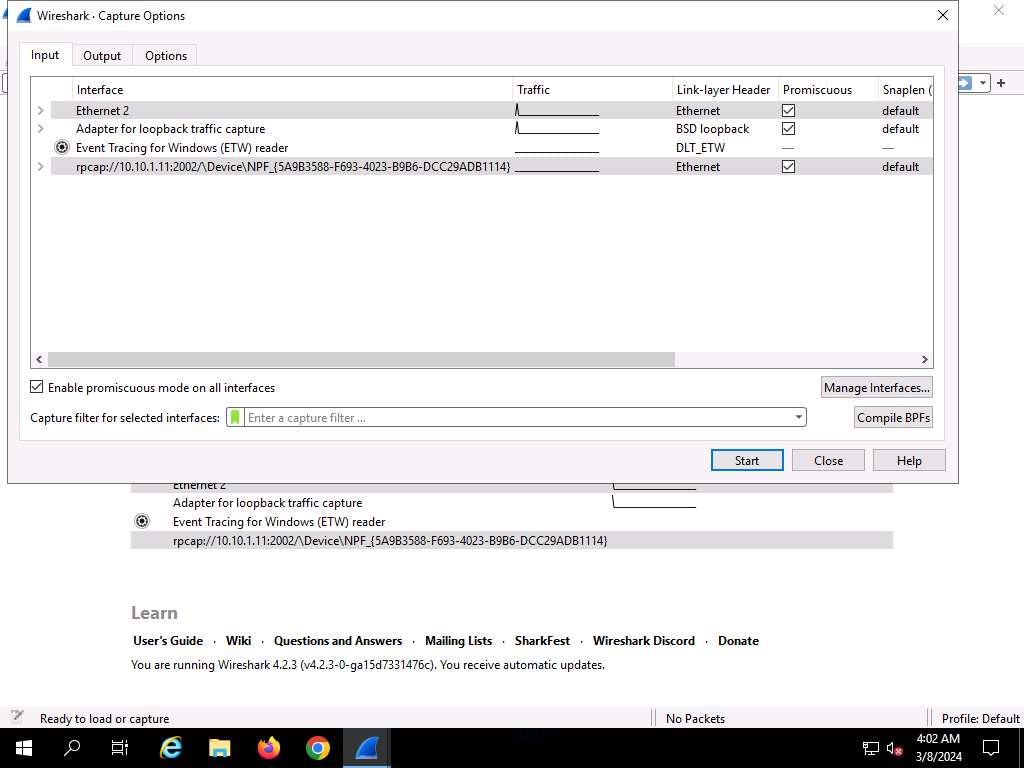This screenshot has height=768, width=1024.
Task: Click the Wireshark shark fin taskbar icon
Action: coord(367,747)
